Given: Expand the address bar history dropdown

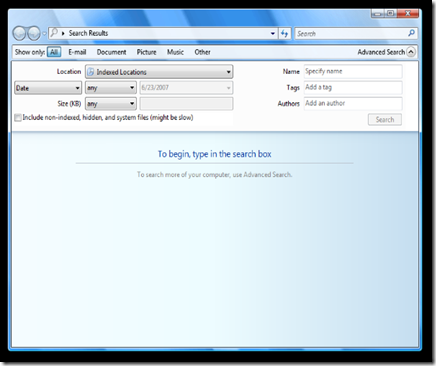Looking at the screenshot, I should point(273,33).
